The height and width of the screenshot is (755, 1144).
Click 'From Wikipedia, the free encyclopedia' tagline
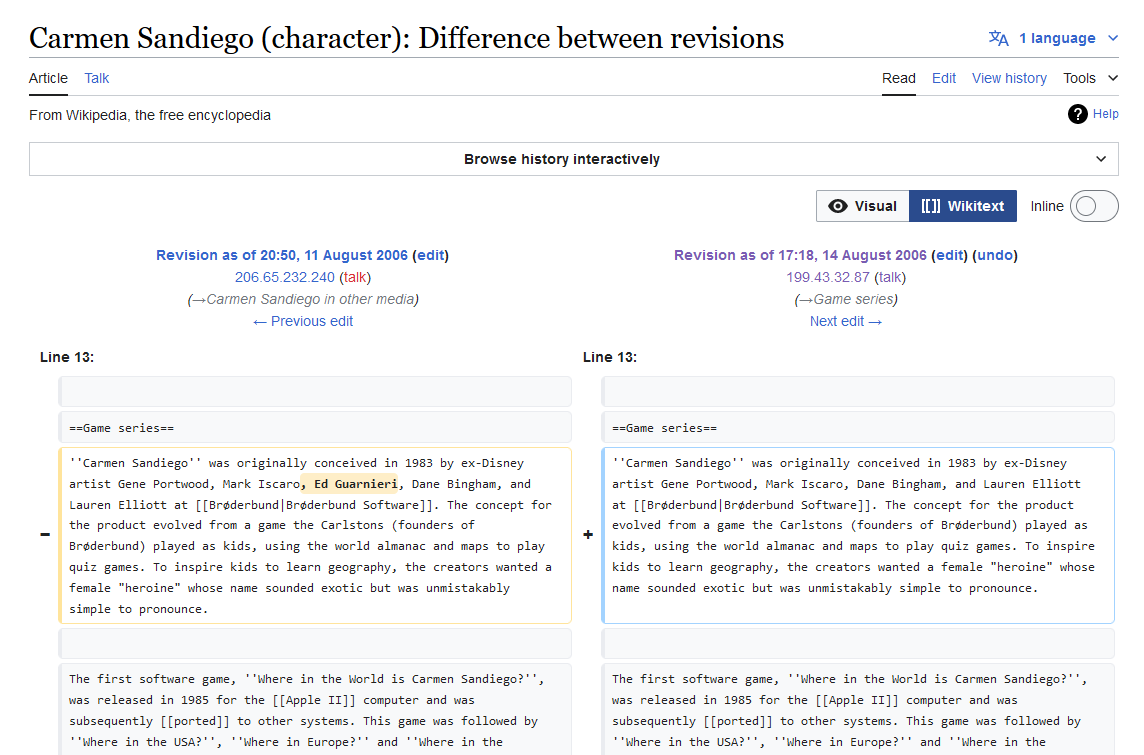click(150, 115)
